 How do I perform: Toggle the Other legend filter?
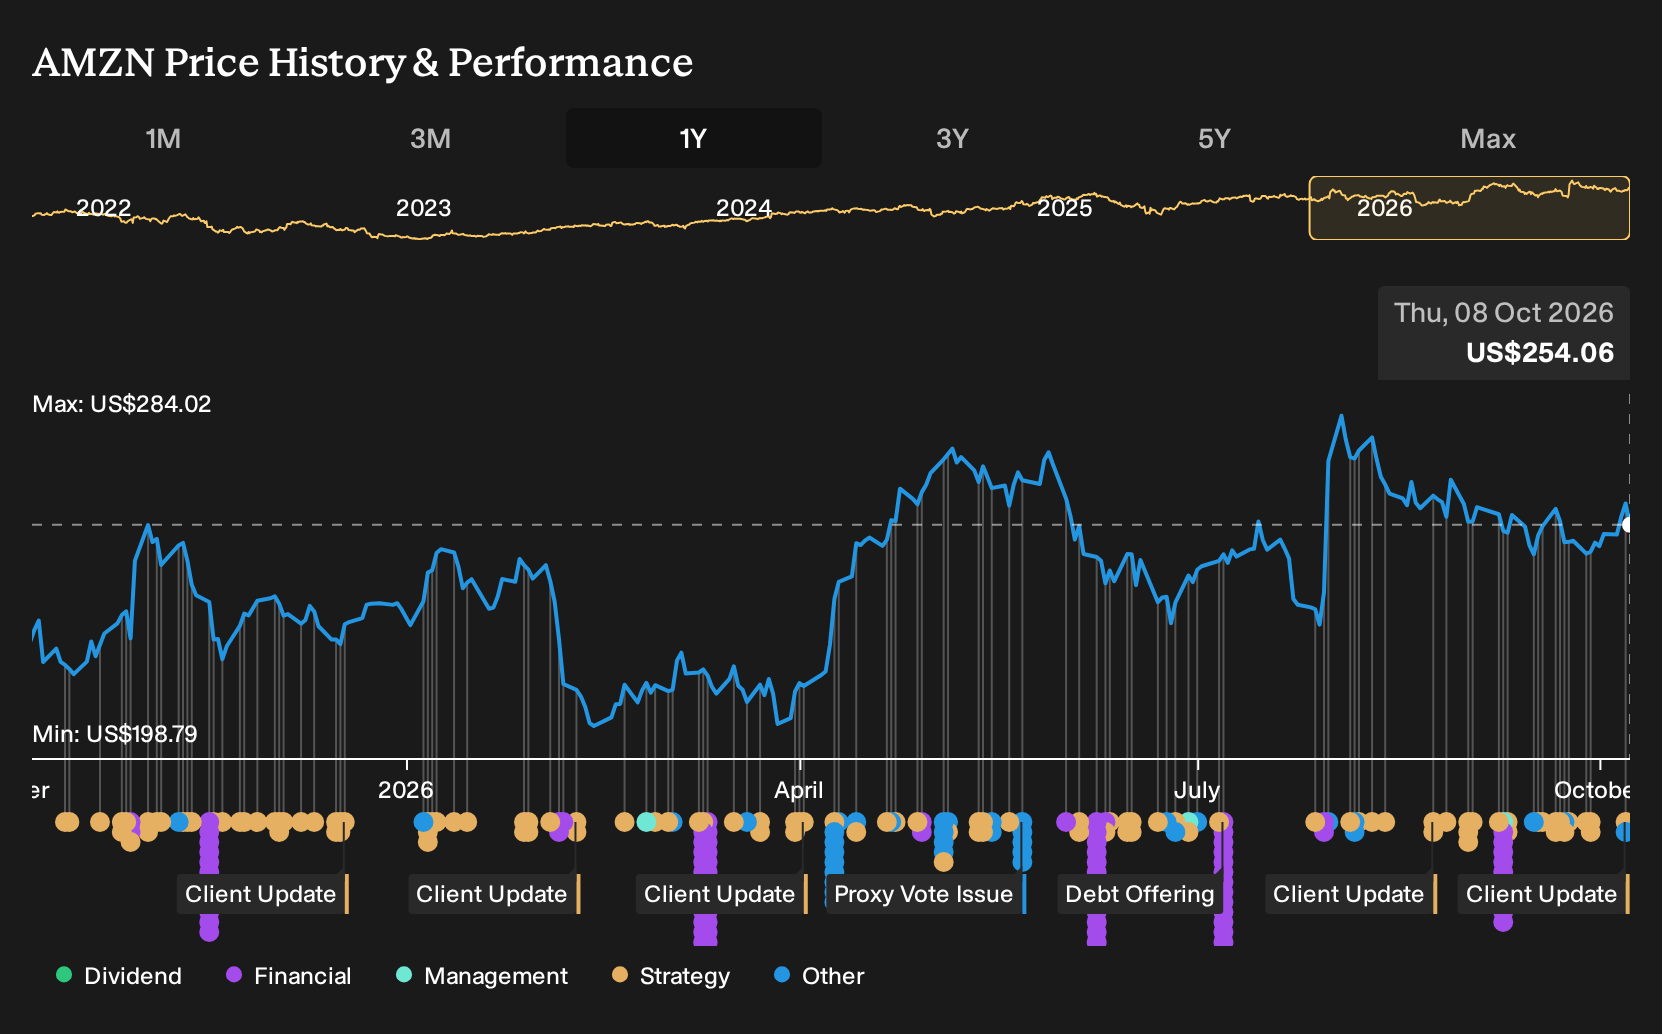pos(819,976)
